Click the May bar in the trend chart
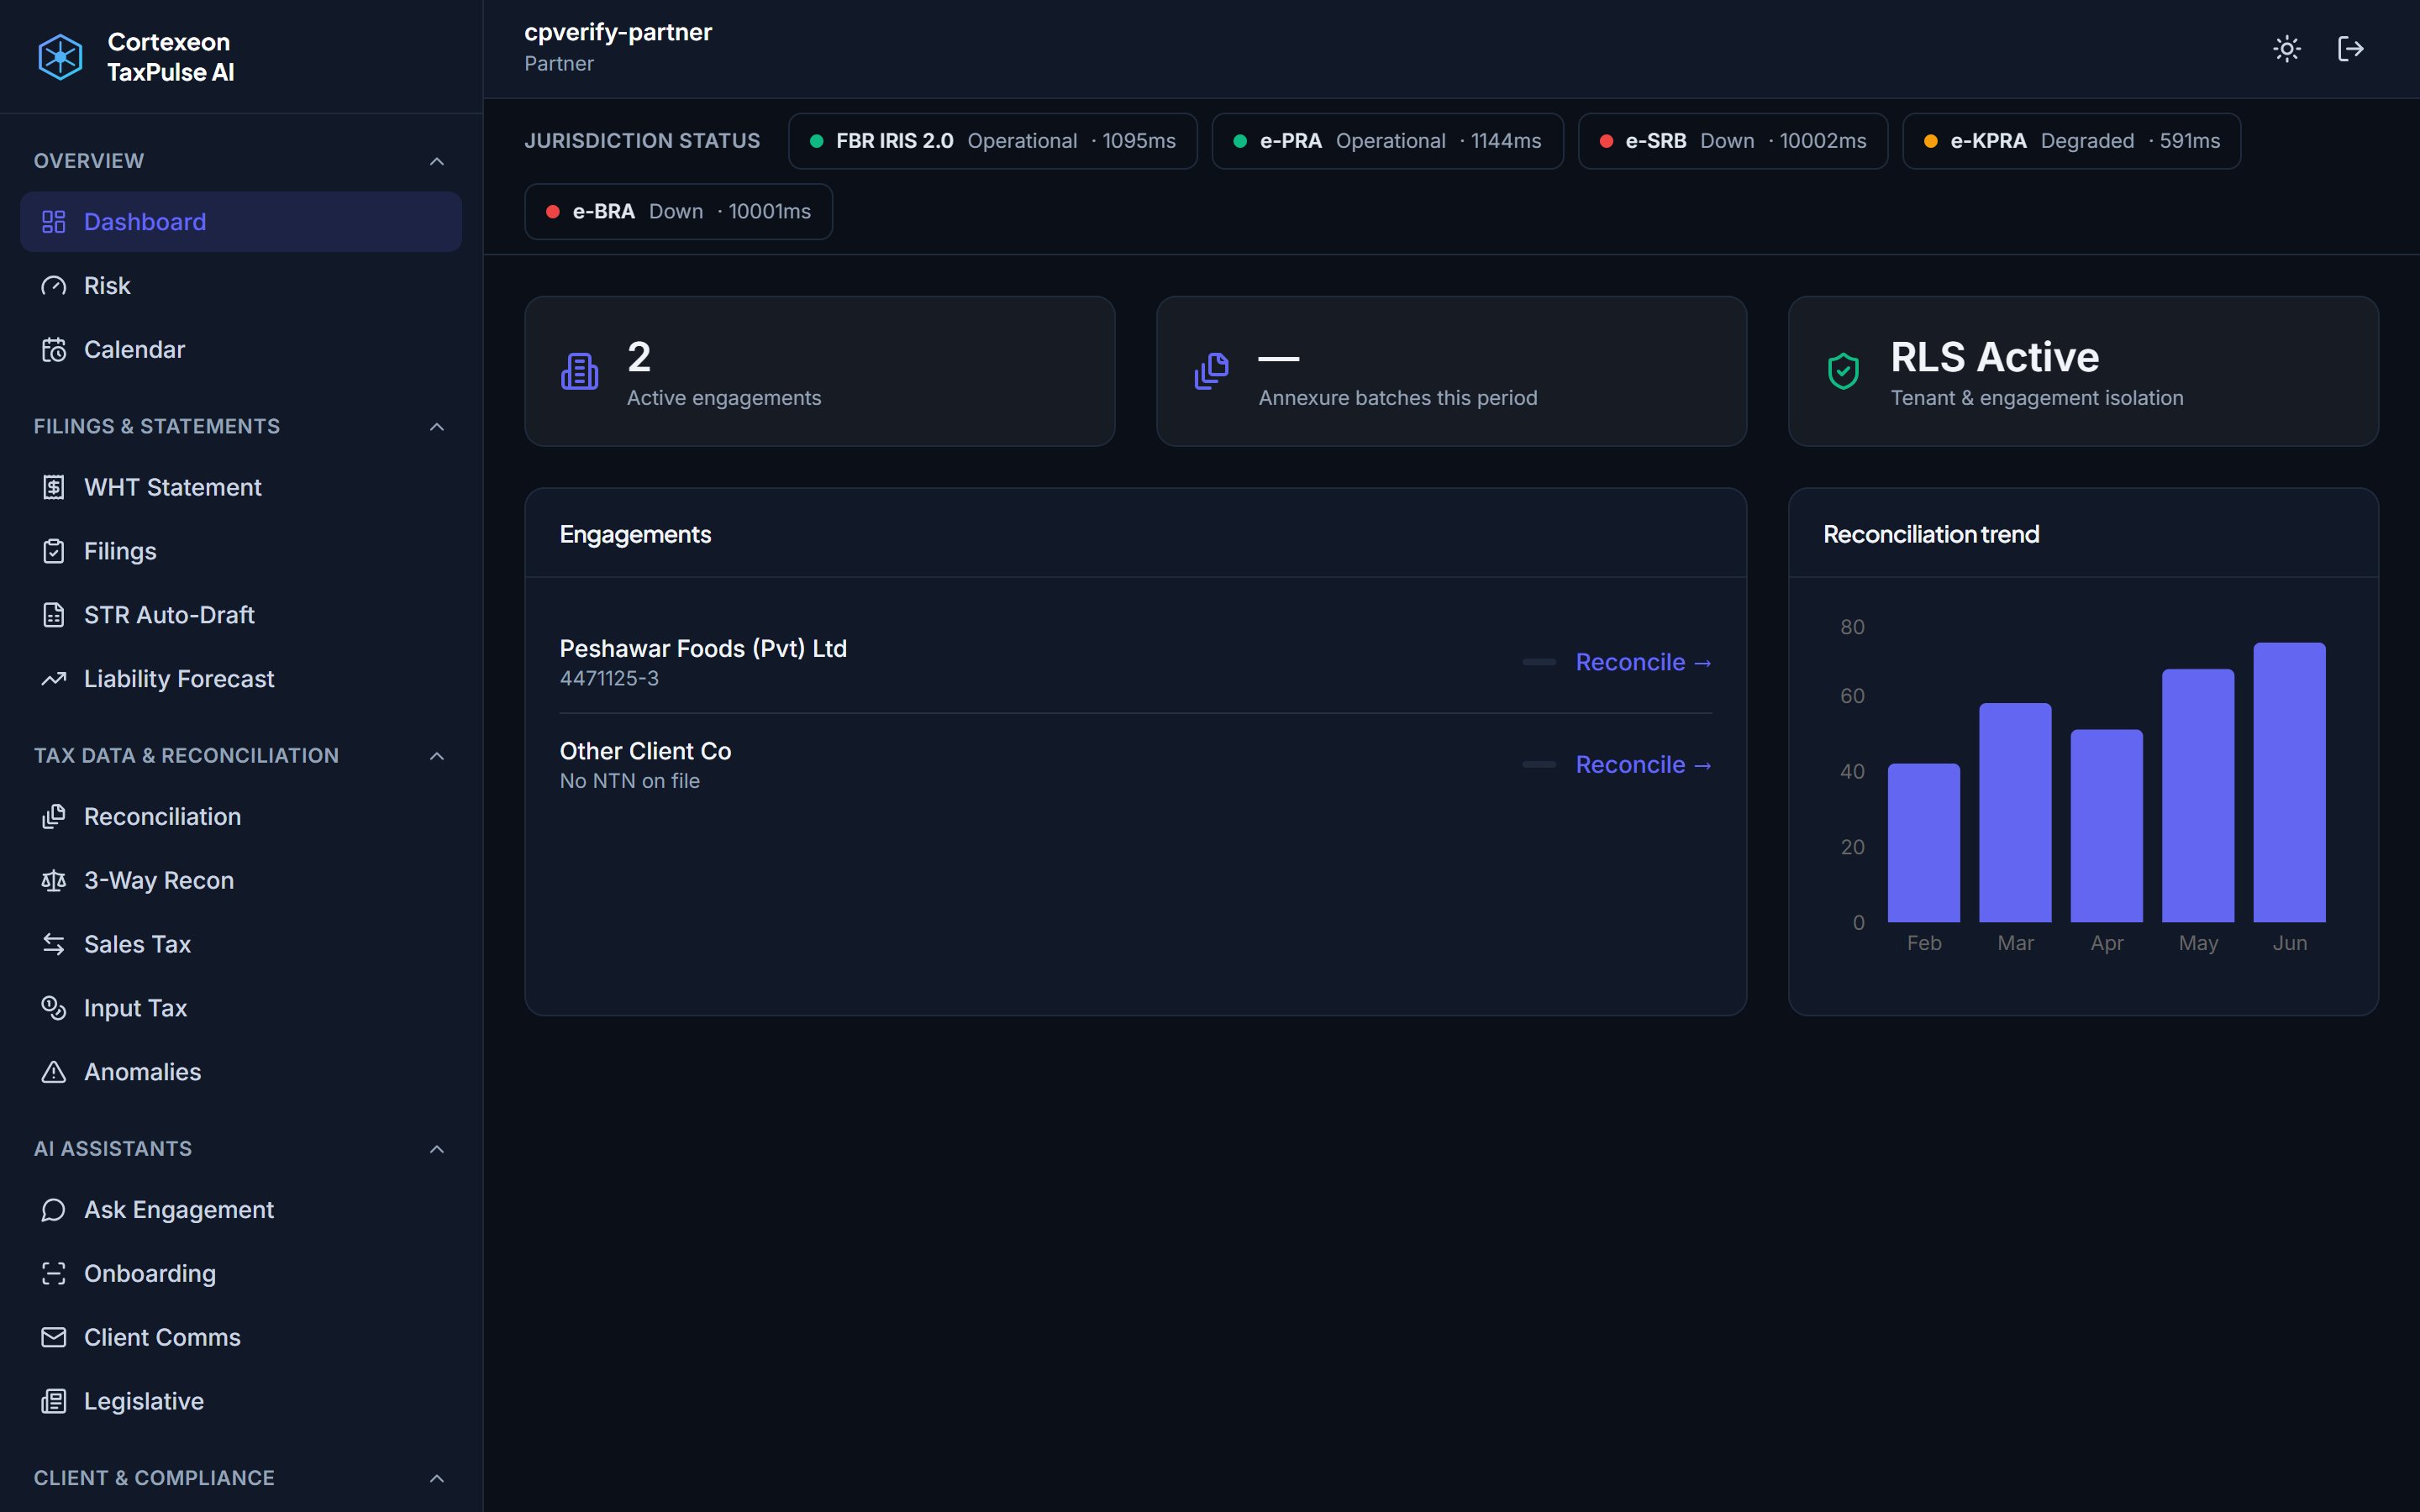 tap(2197, 795)
